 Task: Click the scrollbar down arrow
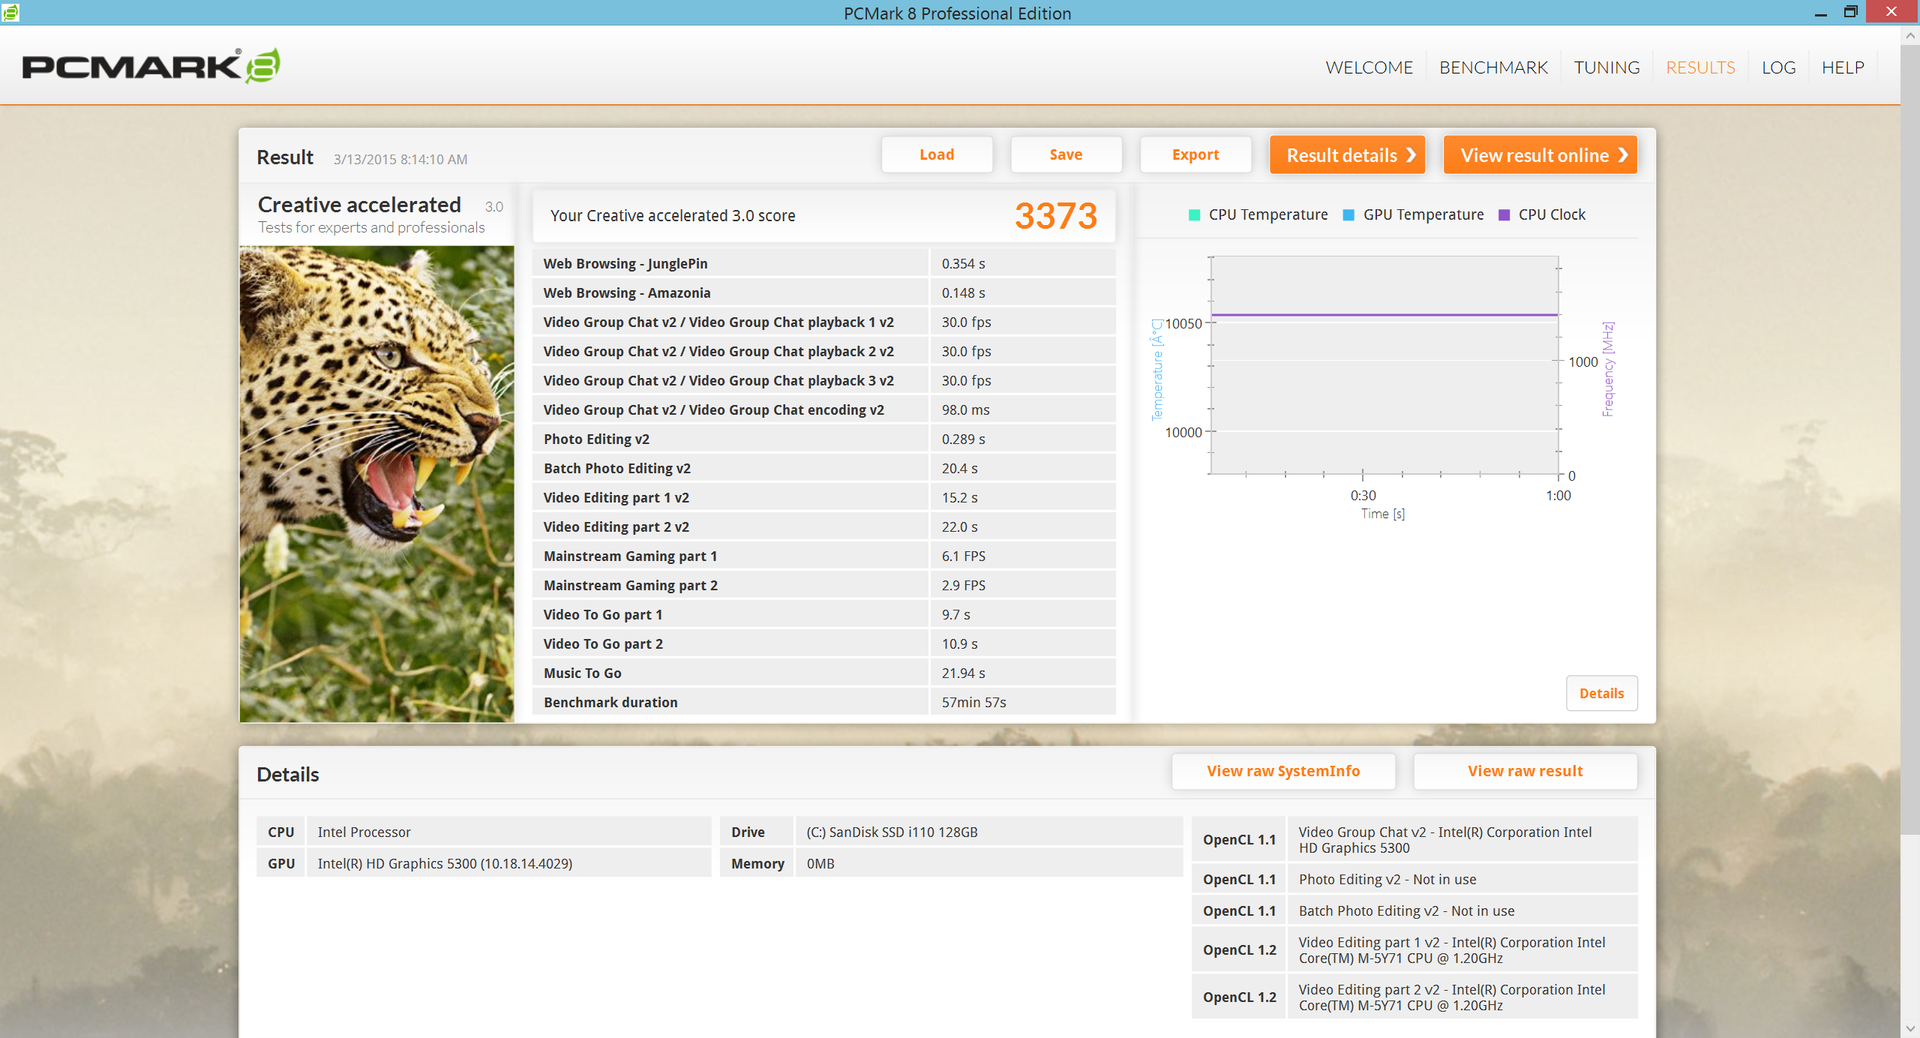tap(1910, 1028)
